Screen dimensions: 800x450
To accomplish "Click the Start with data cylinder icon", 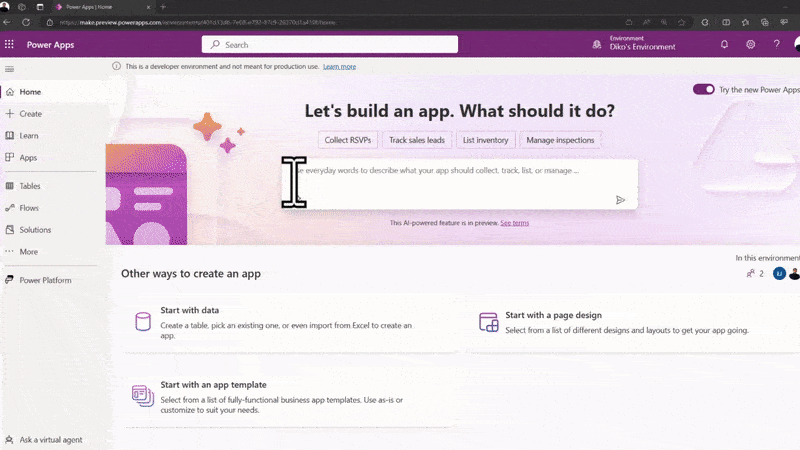I will [x=143, y=321].
